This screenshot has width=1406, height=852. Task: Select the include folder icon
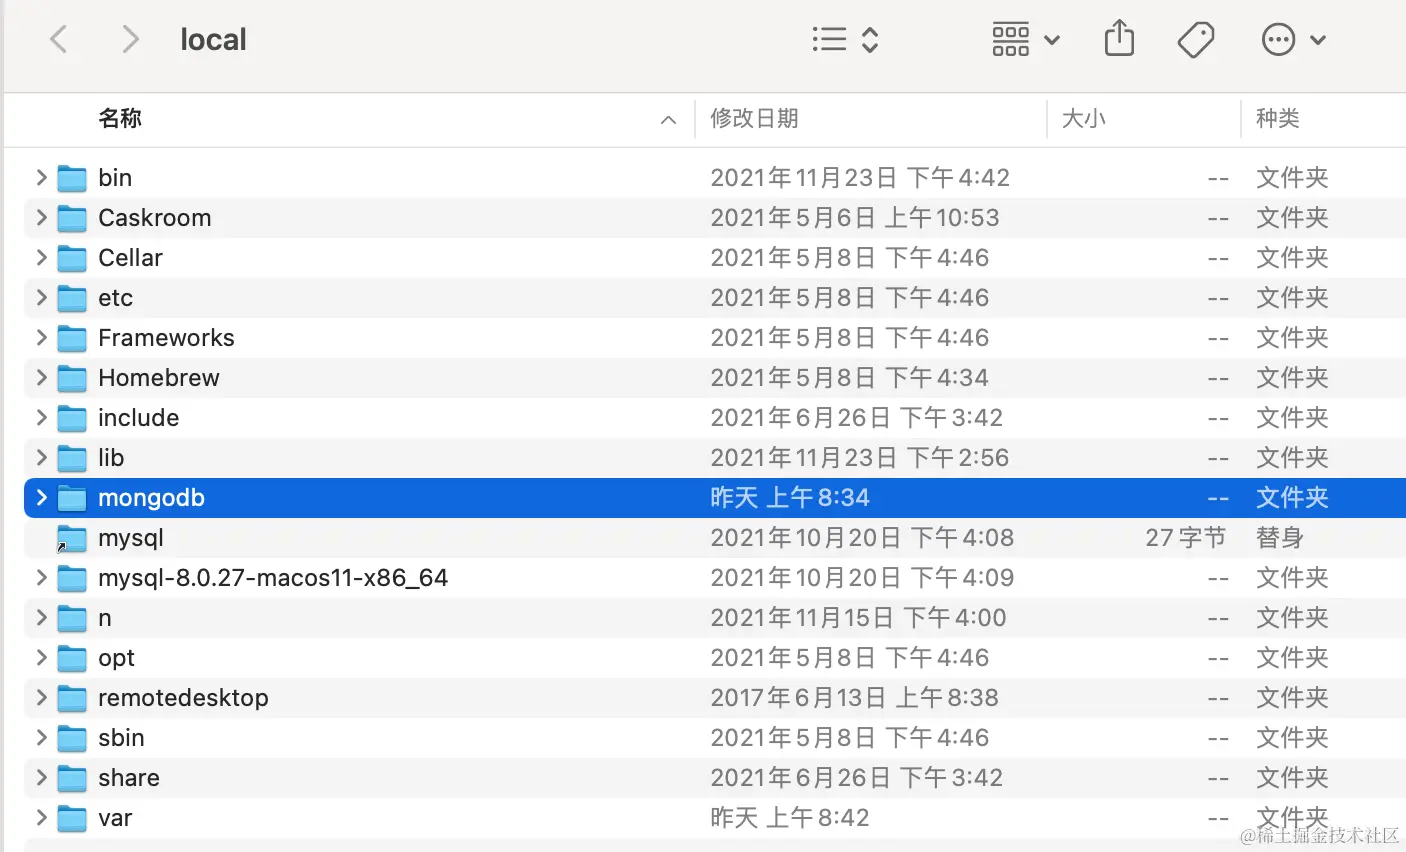click(72, 418)
